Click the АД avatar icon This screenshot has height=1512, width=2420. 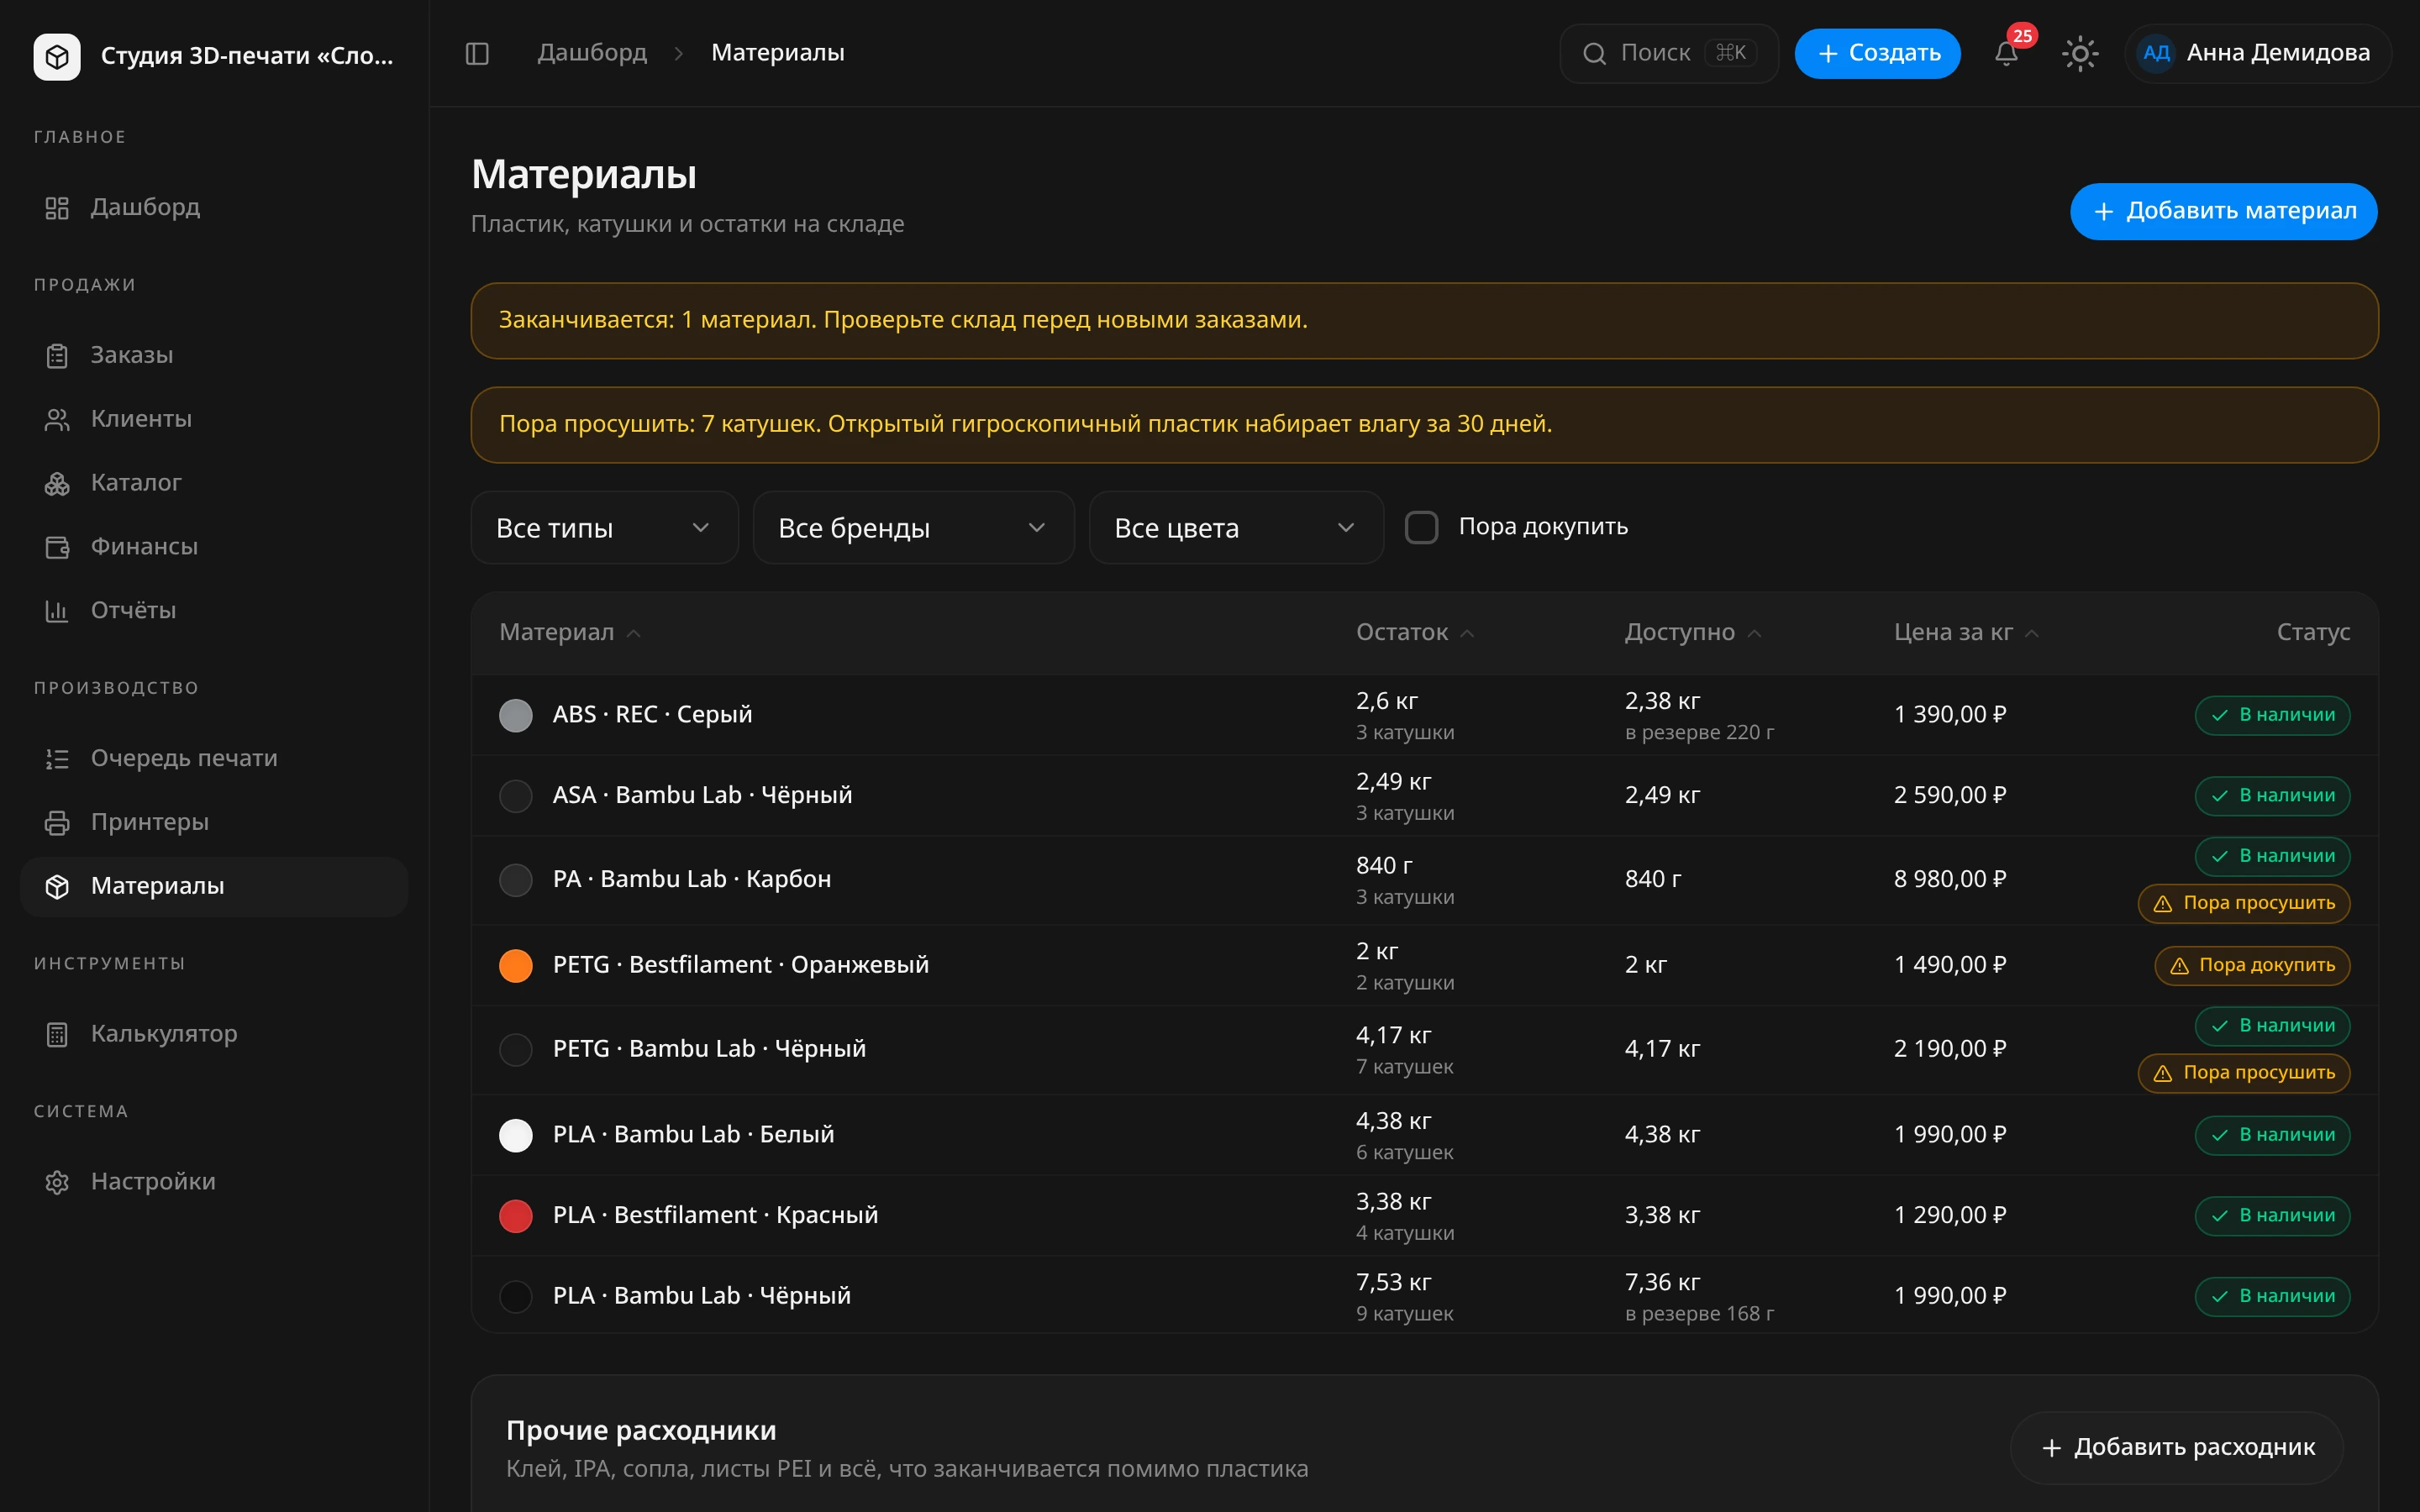2156,53
